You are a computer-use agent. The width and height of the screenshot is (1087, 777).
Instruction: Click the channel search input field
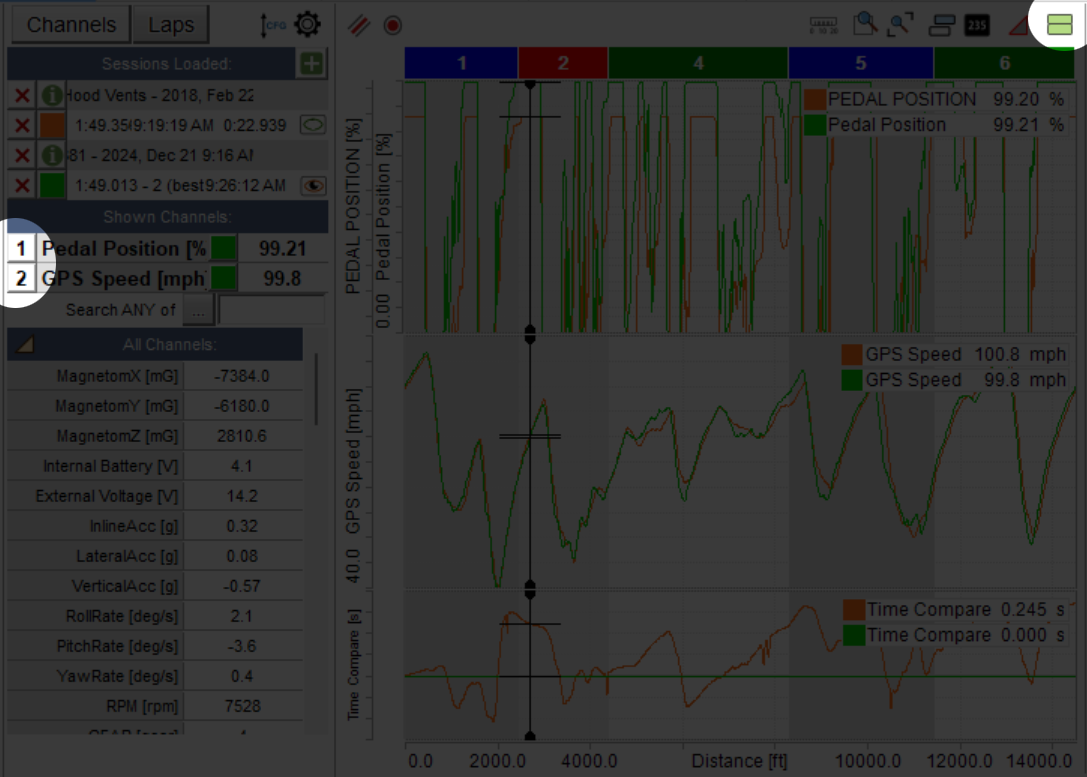(272, 310)
